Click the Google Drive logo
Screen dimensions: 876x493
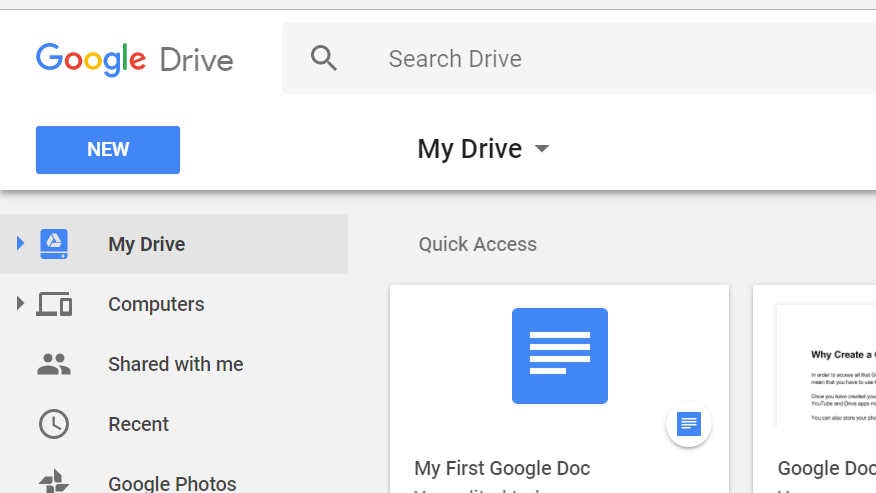click(x=135, y=59)
